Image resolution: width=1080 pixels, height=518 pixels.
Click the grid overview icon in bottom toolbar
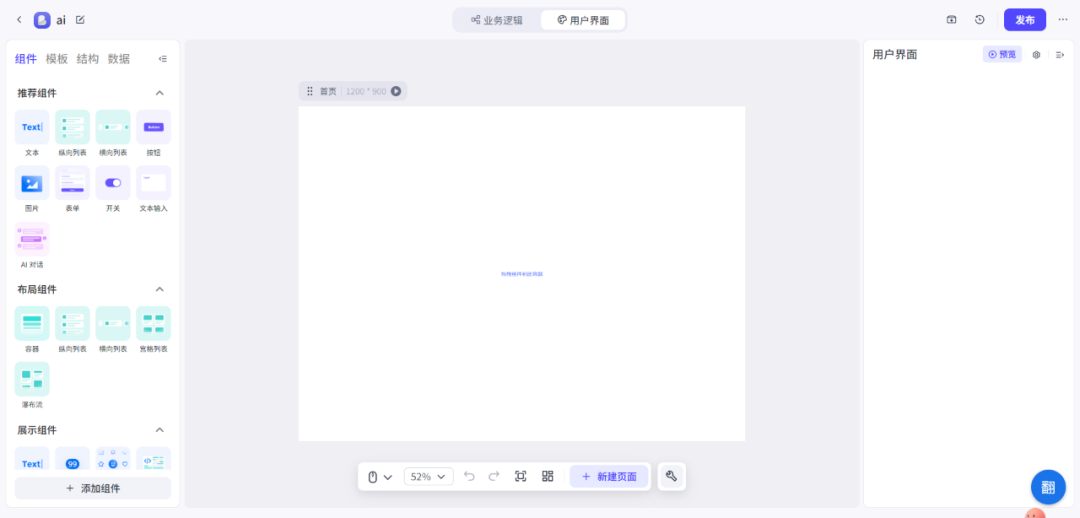[x=548, y=477]
